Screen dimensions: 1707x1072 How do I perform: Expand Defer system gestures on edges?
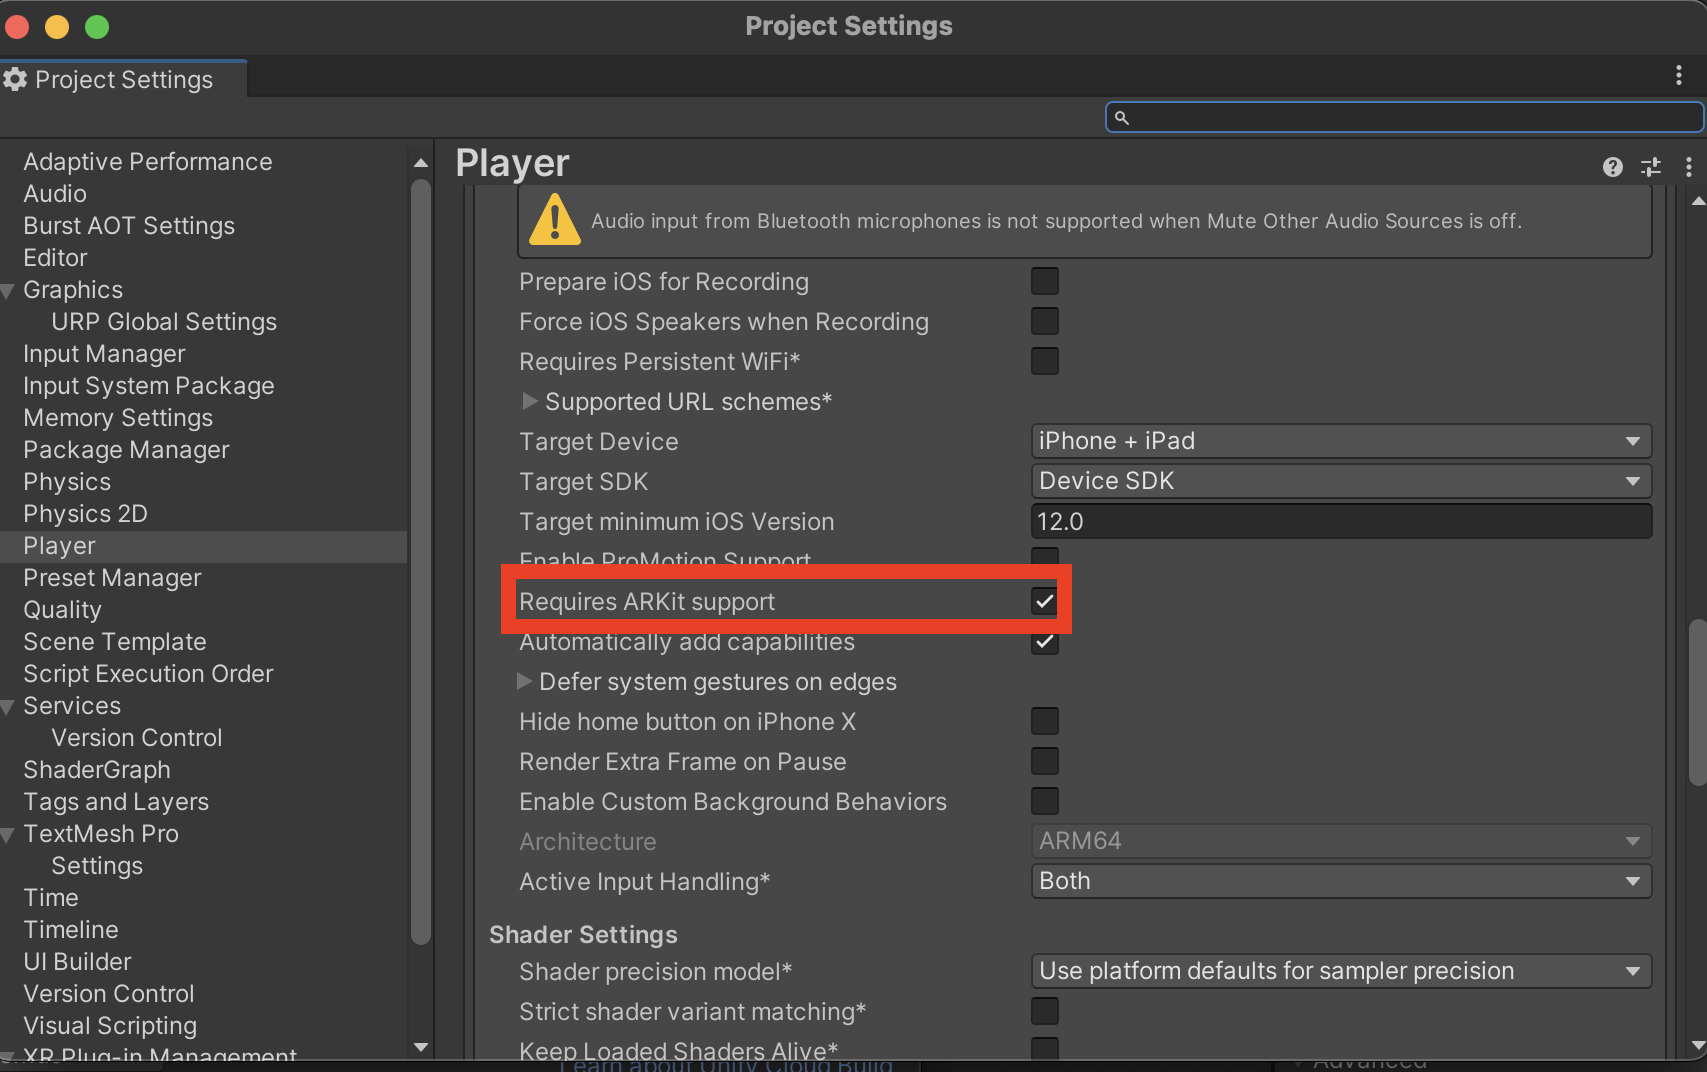(x=524, y=681)
